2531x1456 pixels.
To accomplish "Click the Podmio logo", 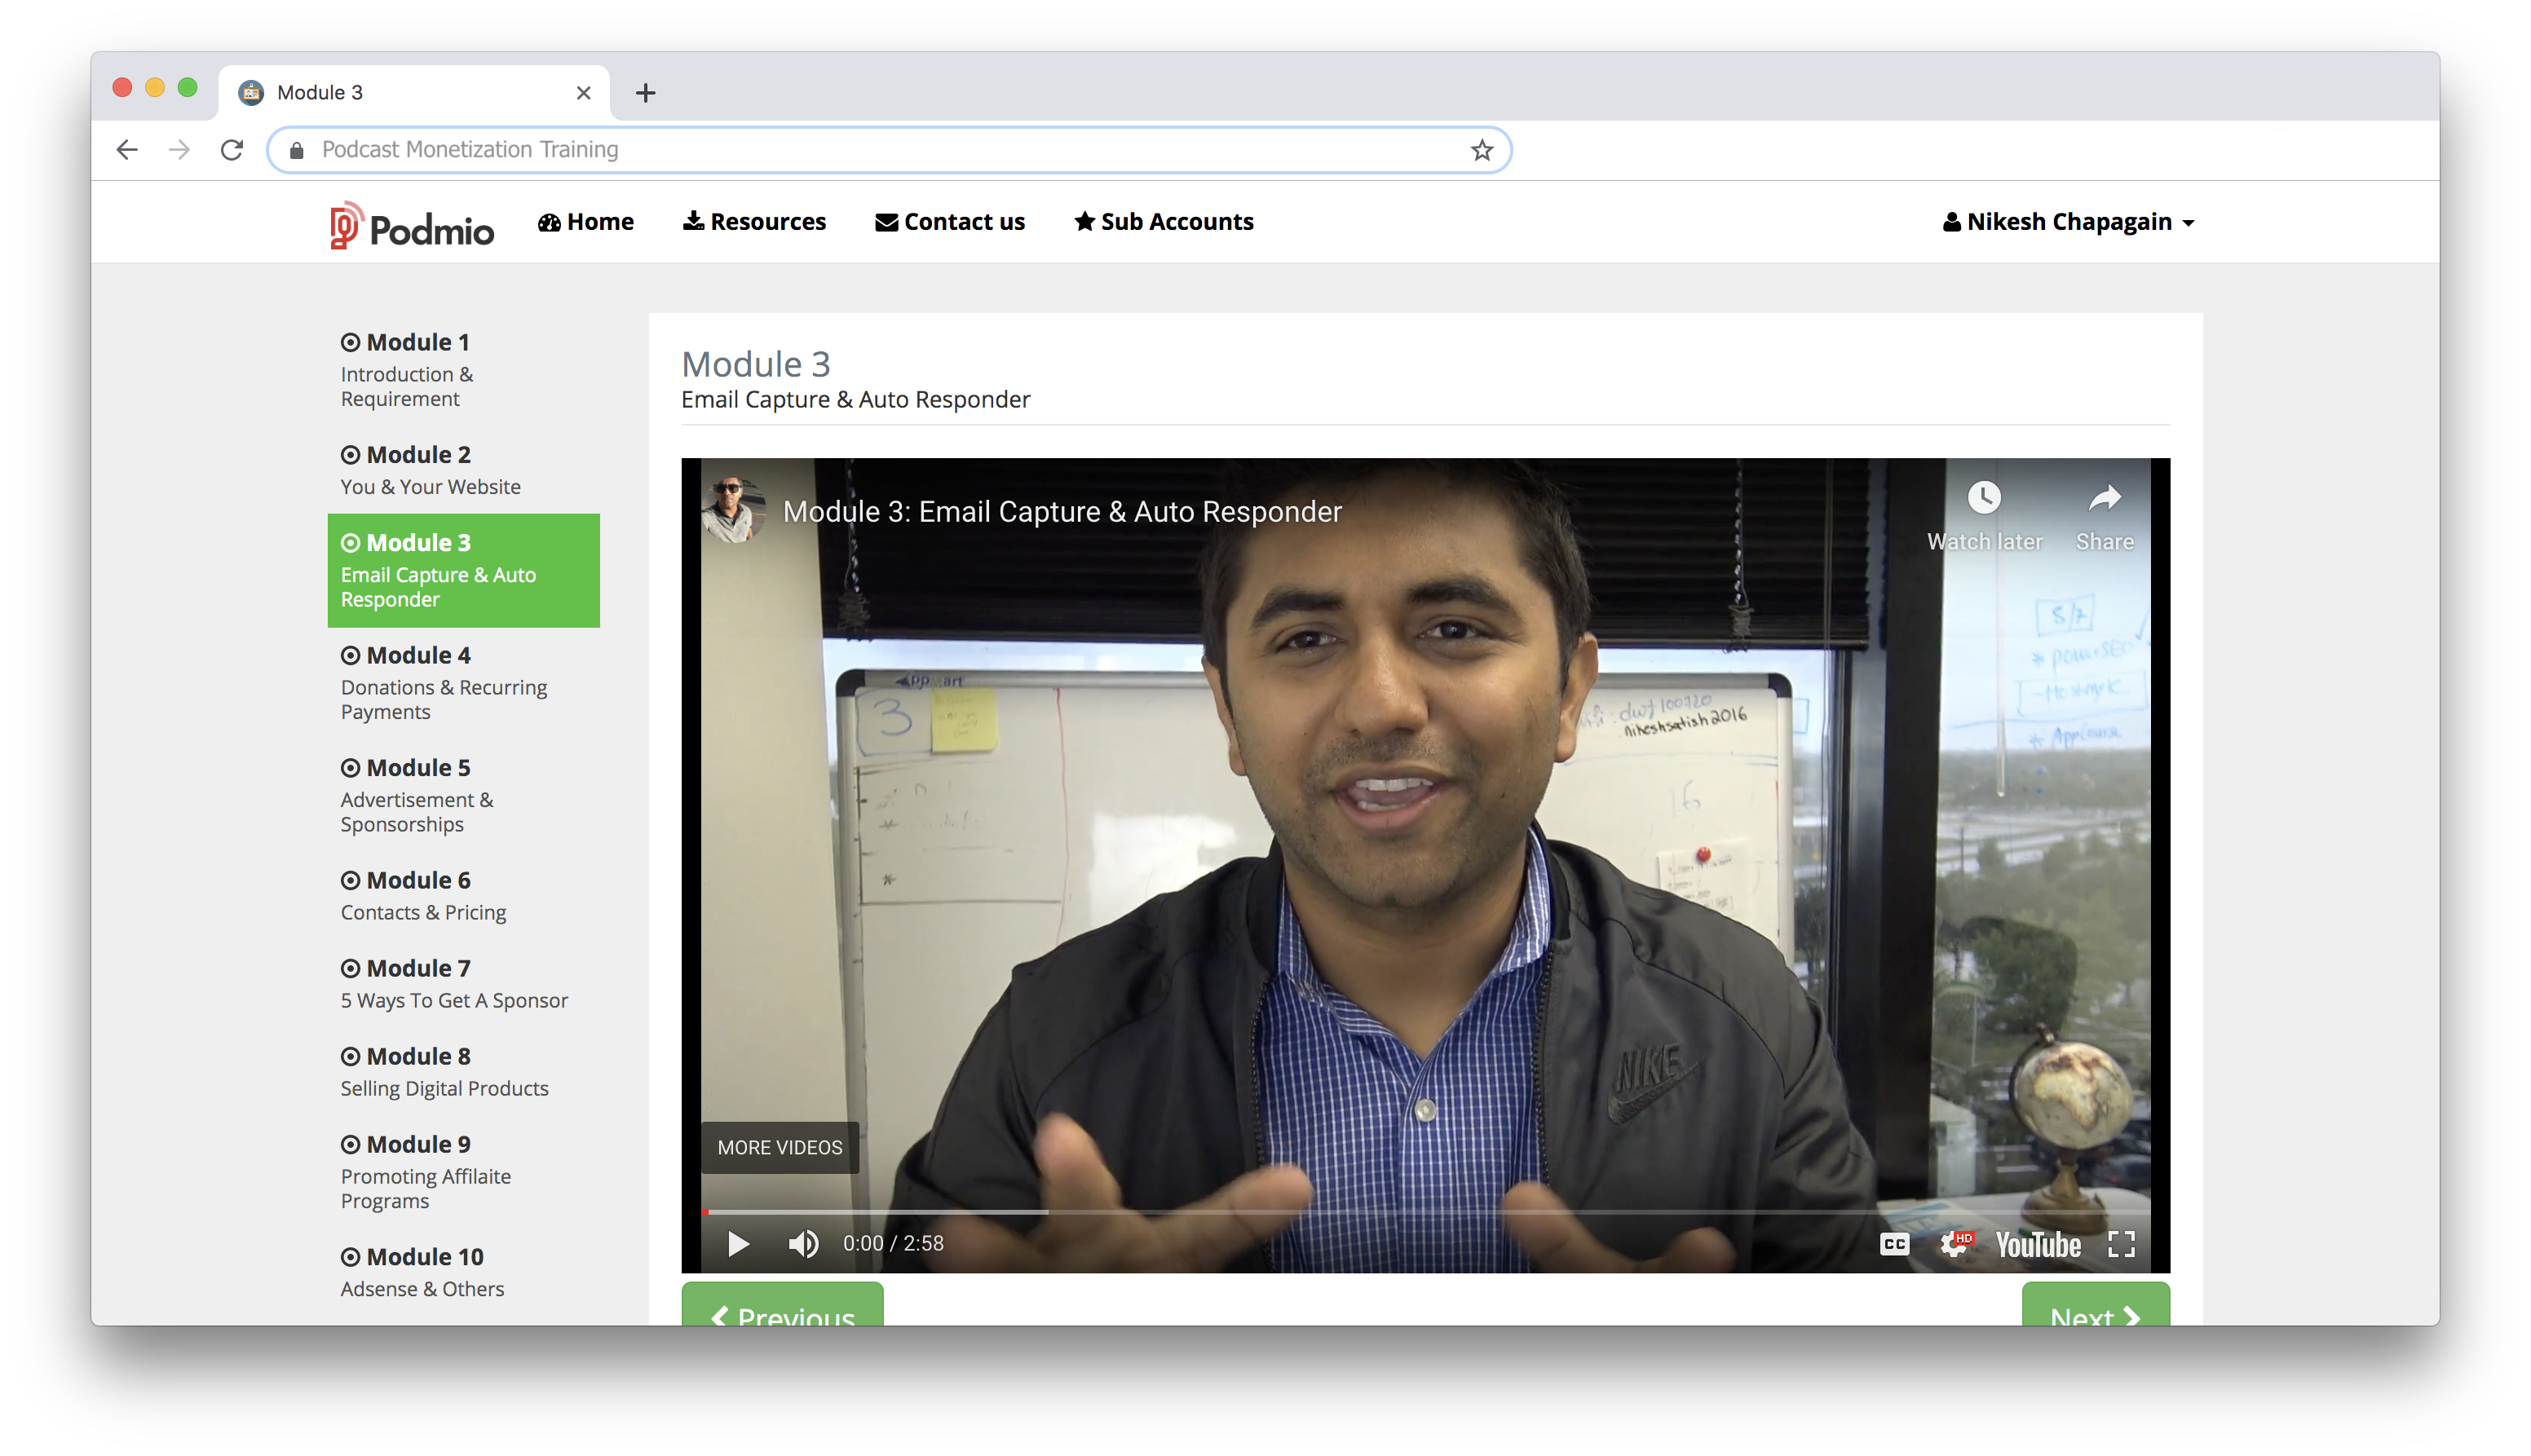I will 411,225.
